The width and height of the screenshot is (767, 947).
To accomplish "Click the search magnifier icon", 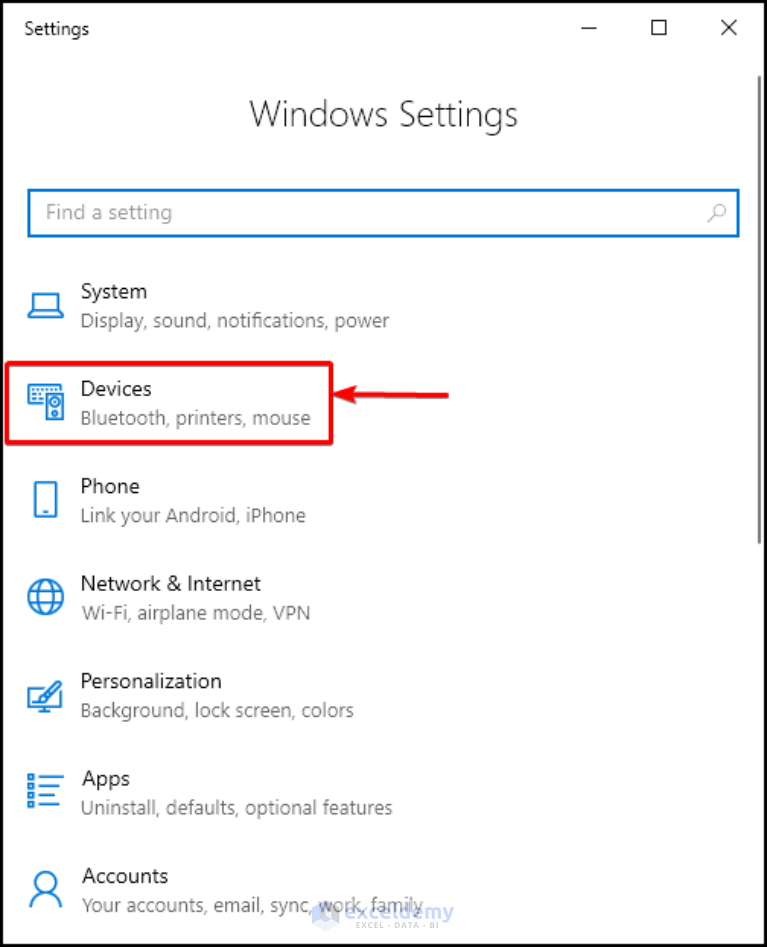I will pos(716,213).
